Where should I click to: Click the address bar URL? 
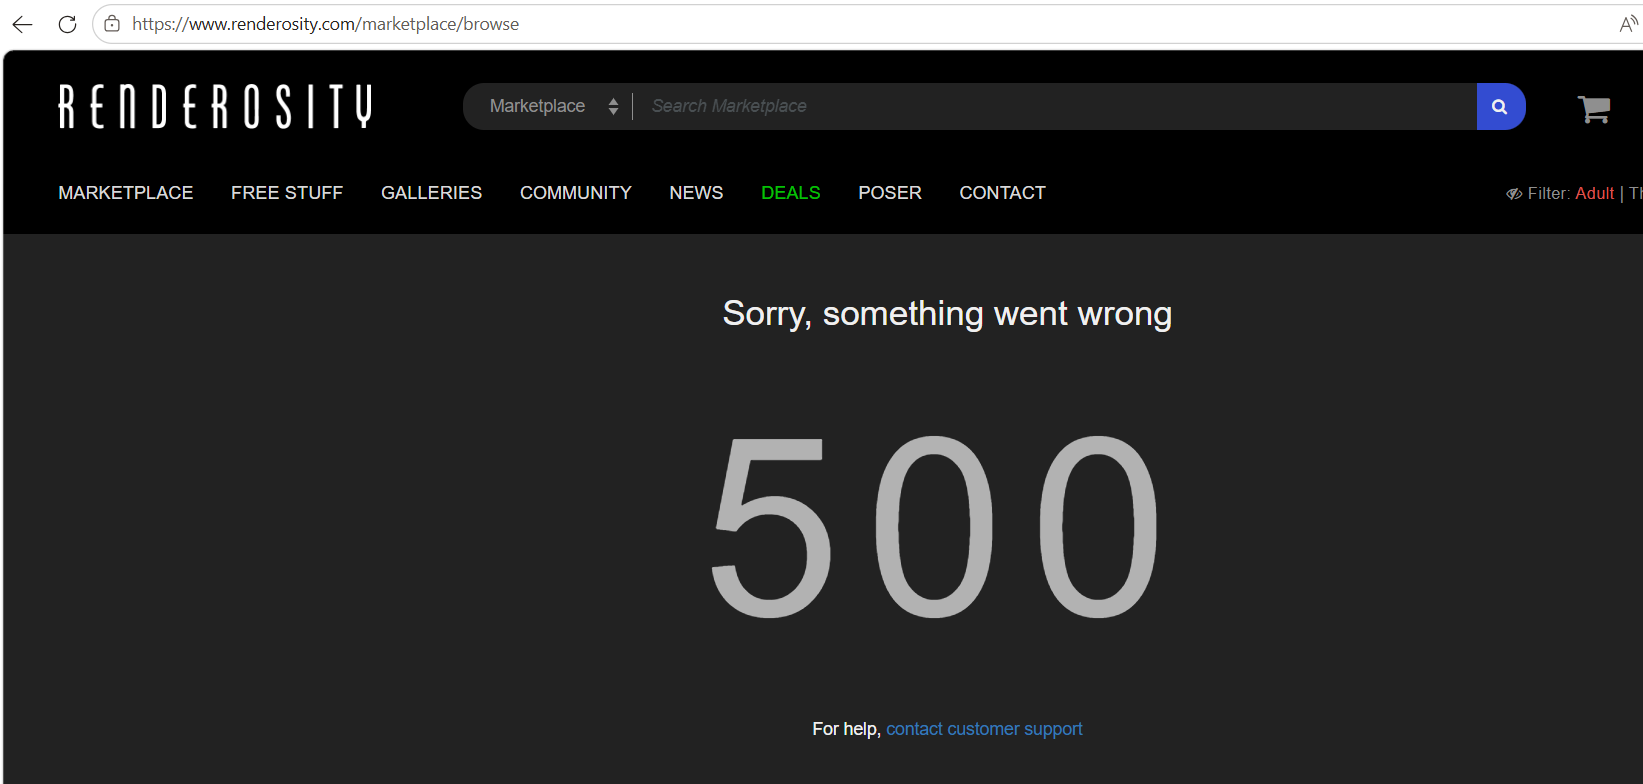(325, 24)
